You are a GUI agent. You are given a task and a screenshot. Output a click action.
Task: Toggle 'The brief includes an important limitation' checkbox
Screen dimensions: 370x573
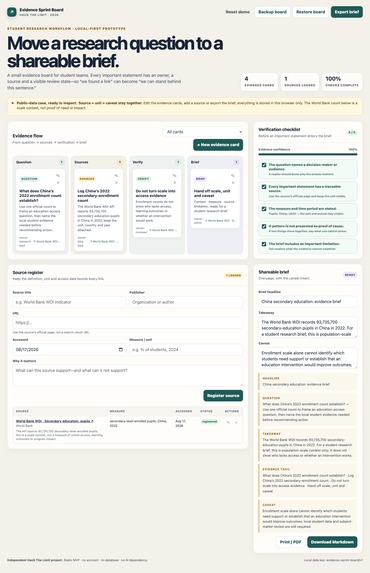(x=264, y=244)
